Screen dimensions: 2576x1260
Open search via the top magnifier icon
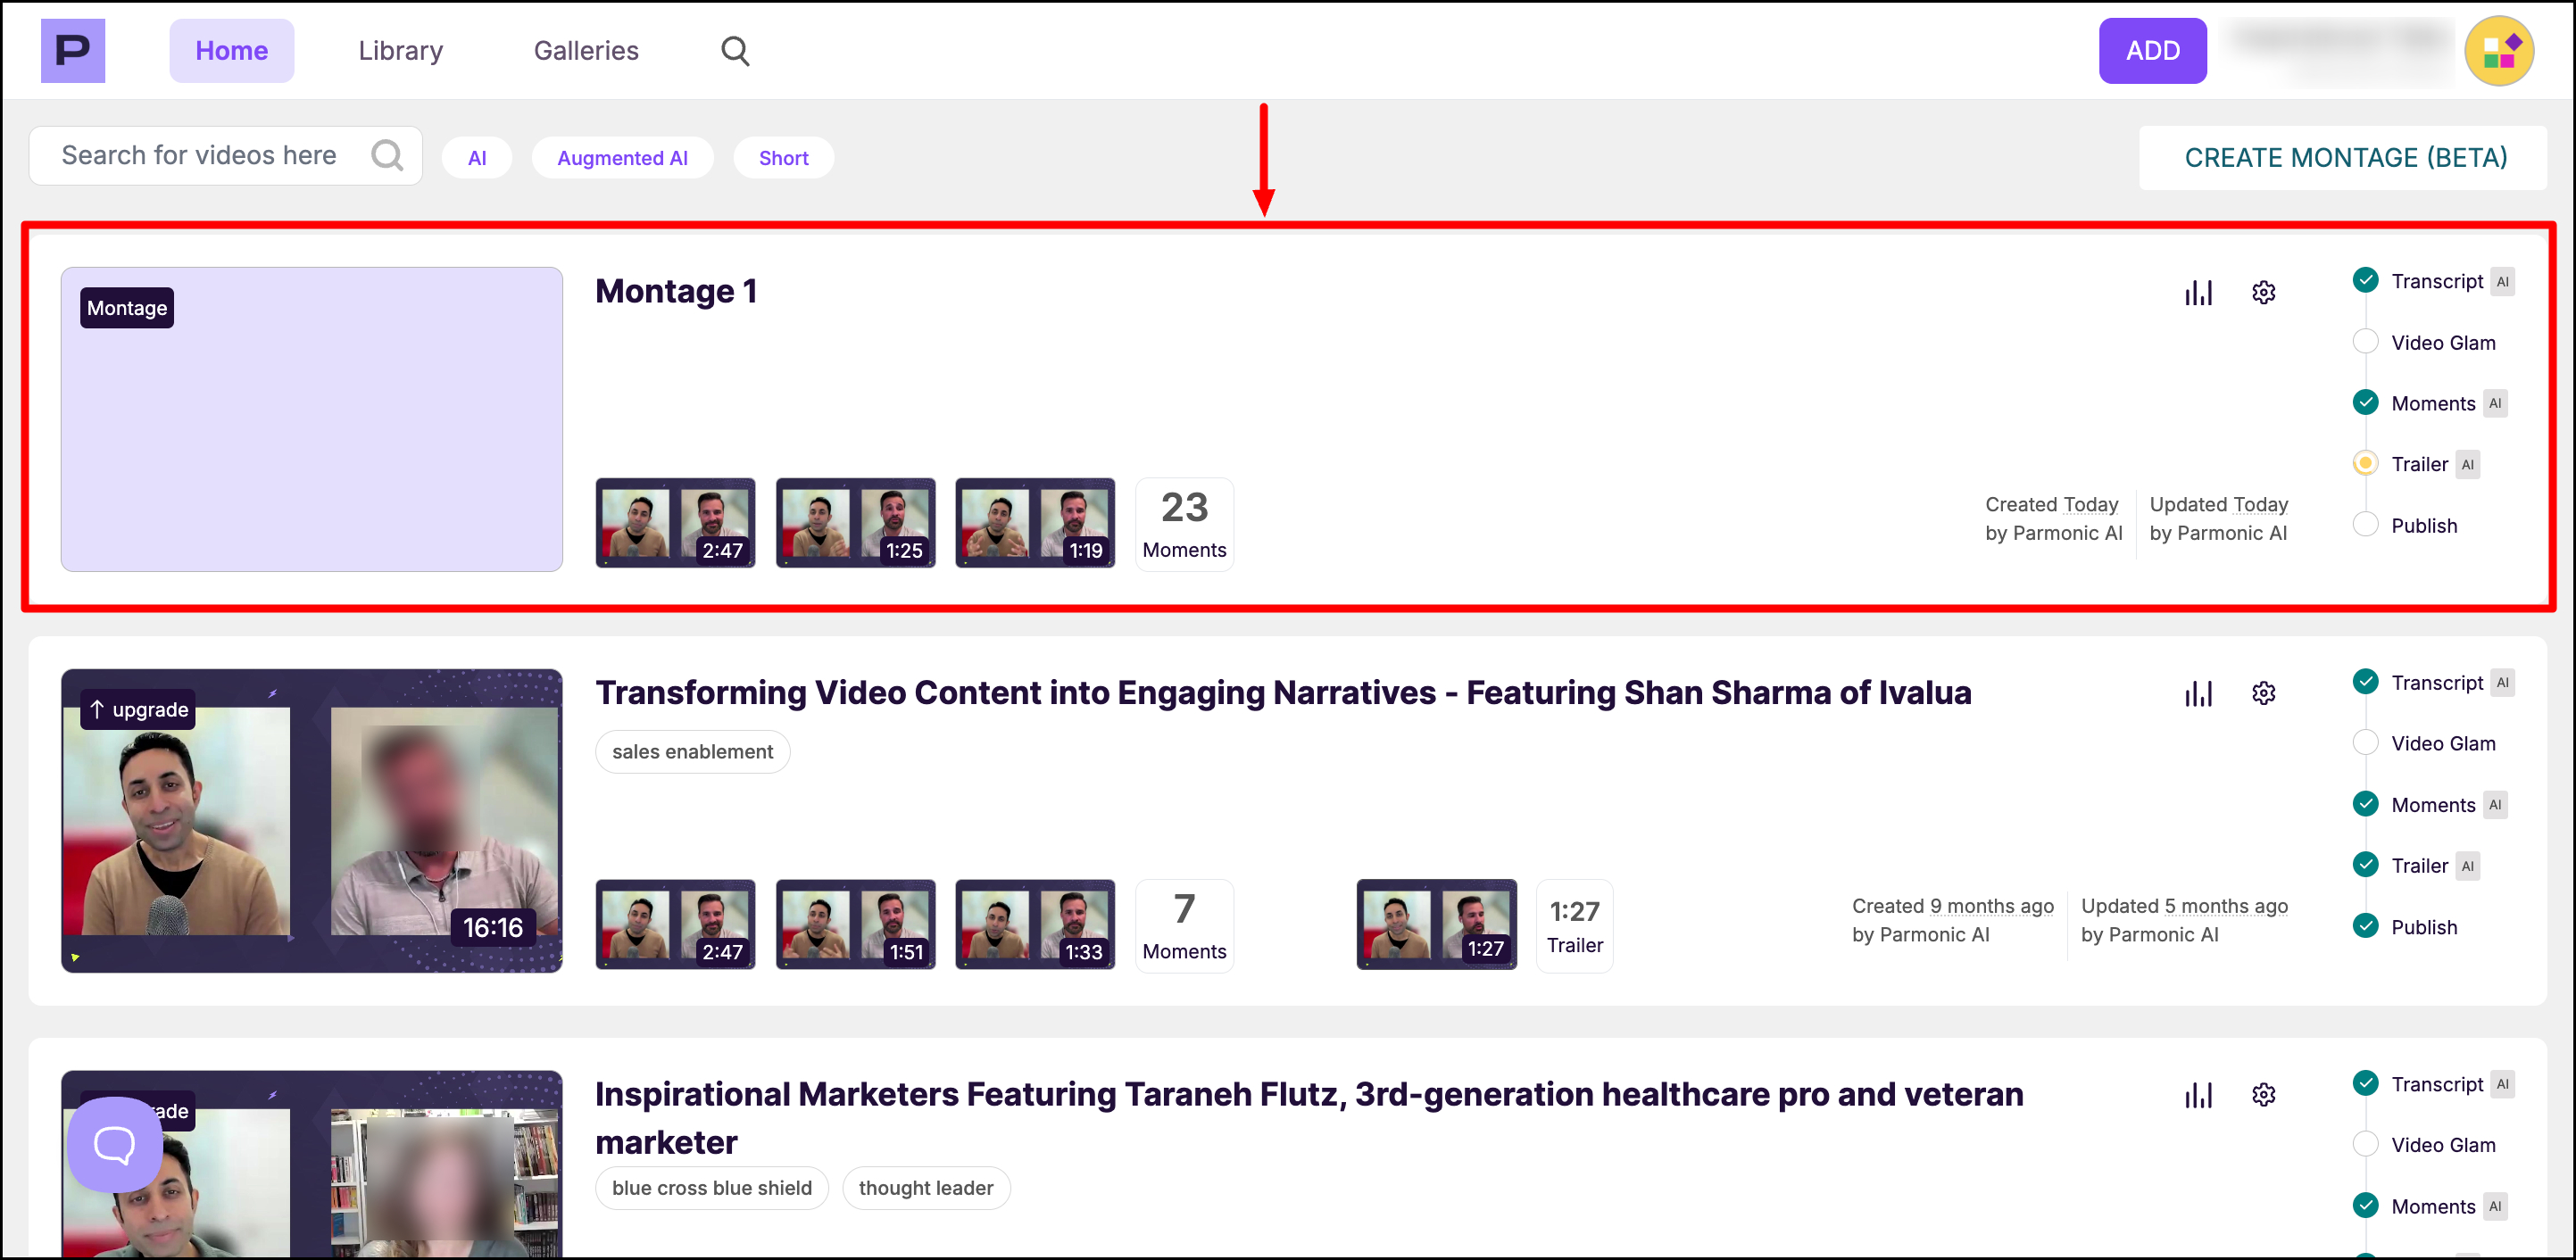735,51
